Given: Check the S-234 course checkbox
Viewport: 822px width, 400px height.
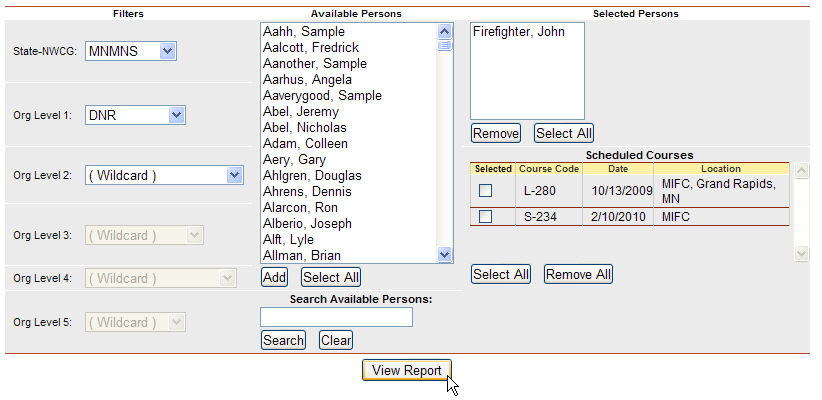Looking at the screenshot, I should click(485, 217).
